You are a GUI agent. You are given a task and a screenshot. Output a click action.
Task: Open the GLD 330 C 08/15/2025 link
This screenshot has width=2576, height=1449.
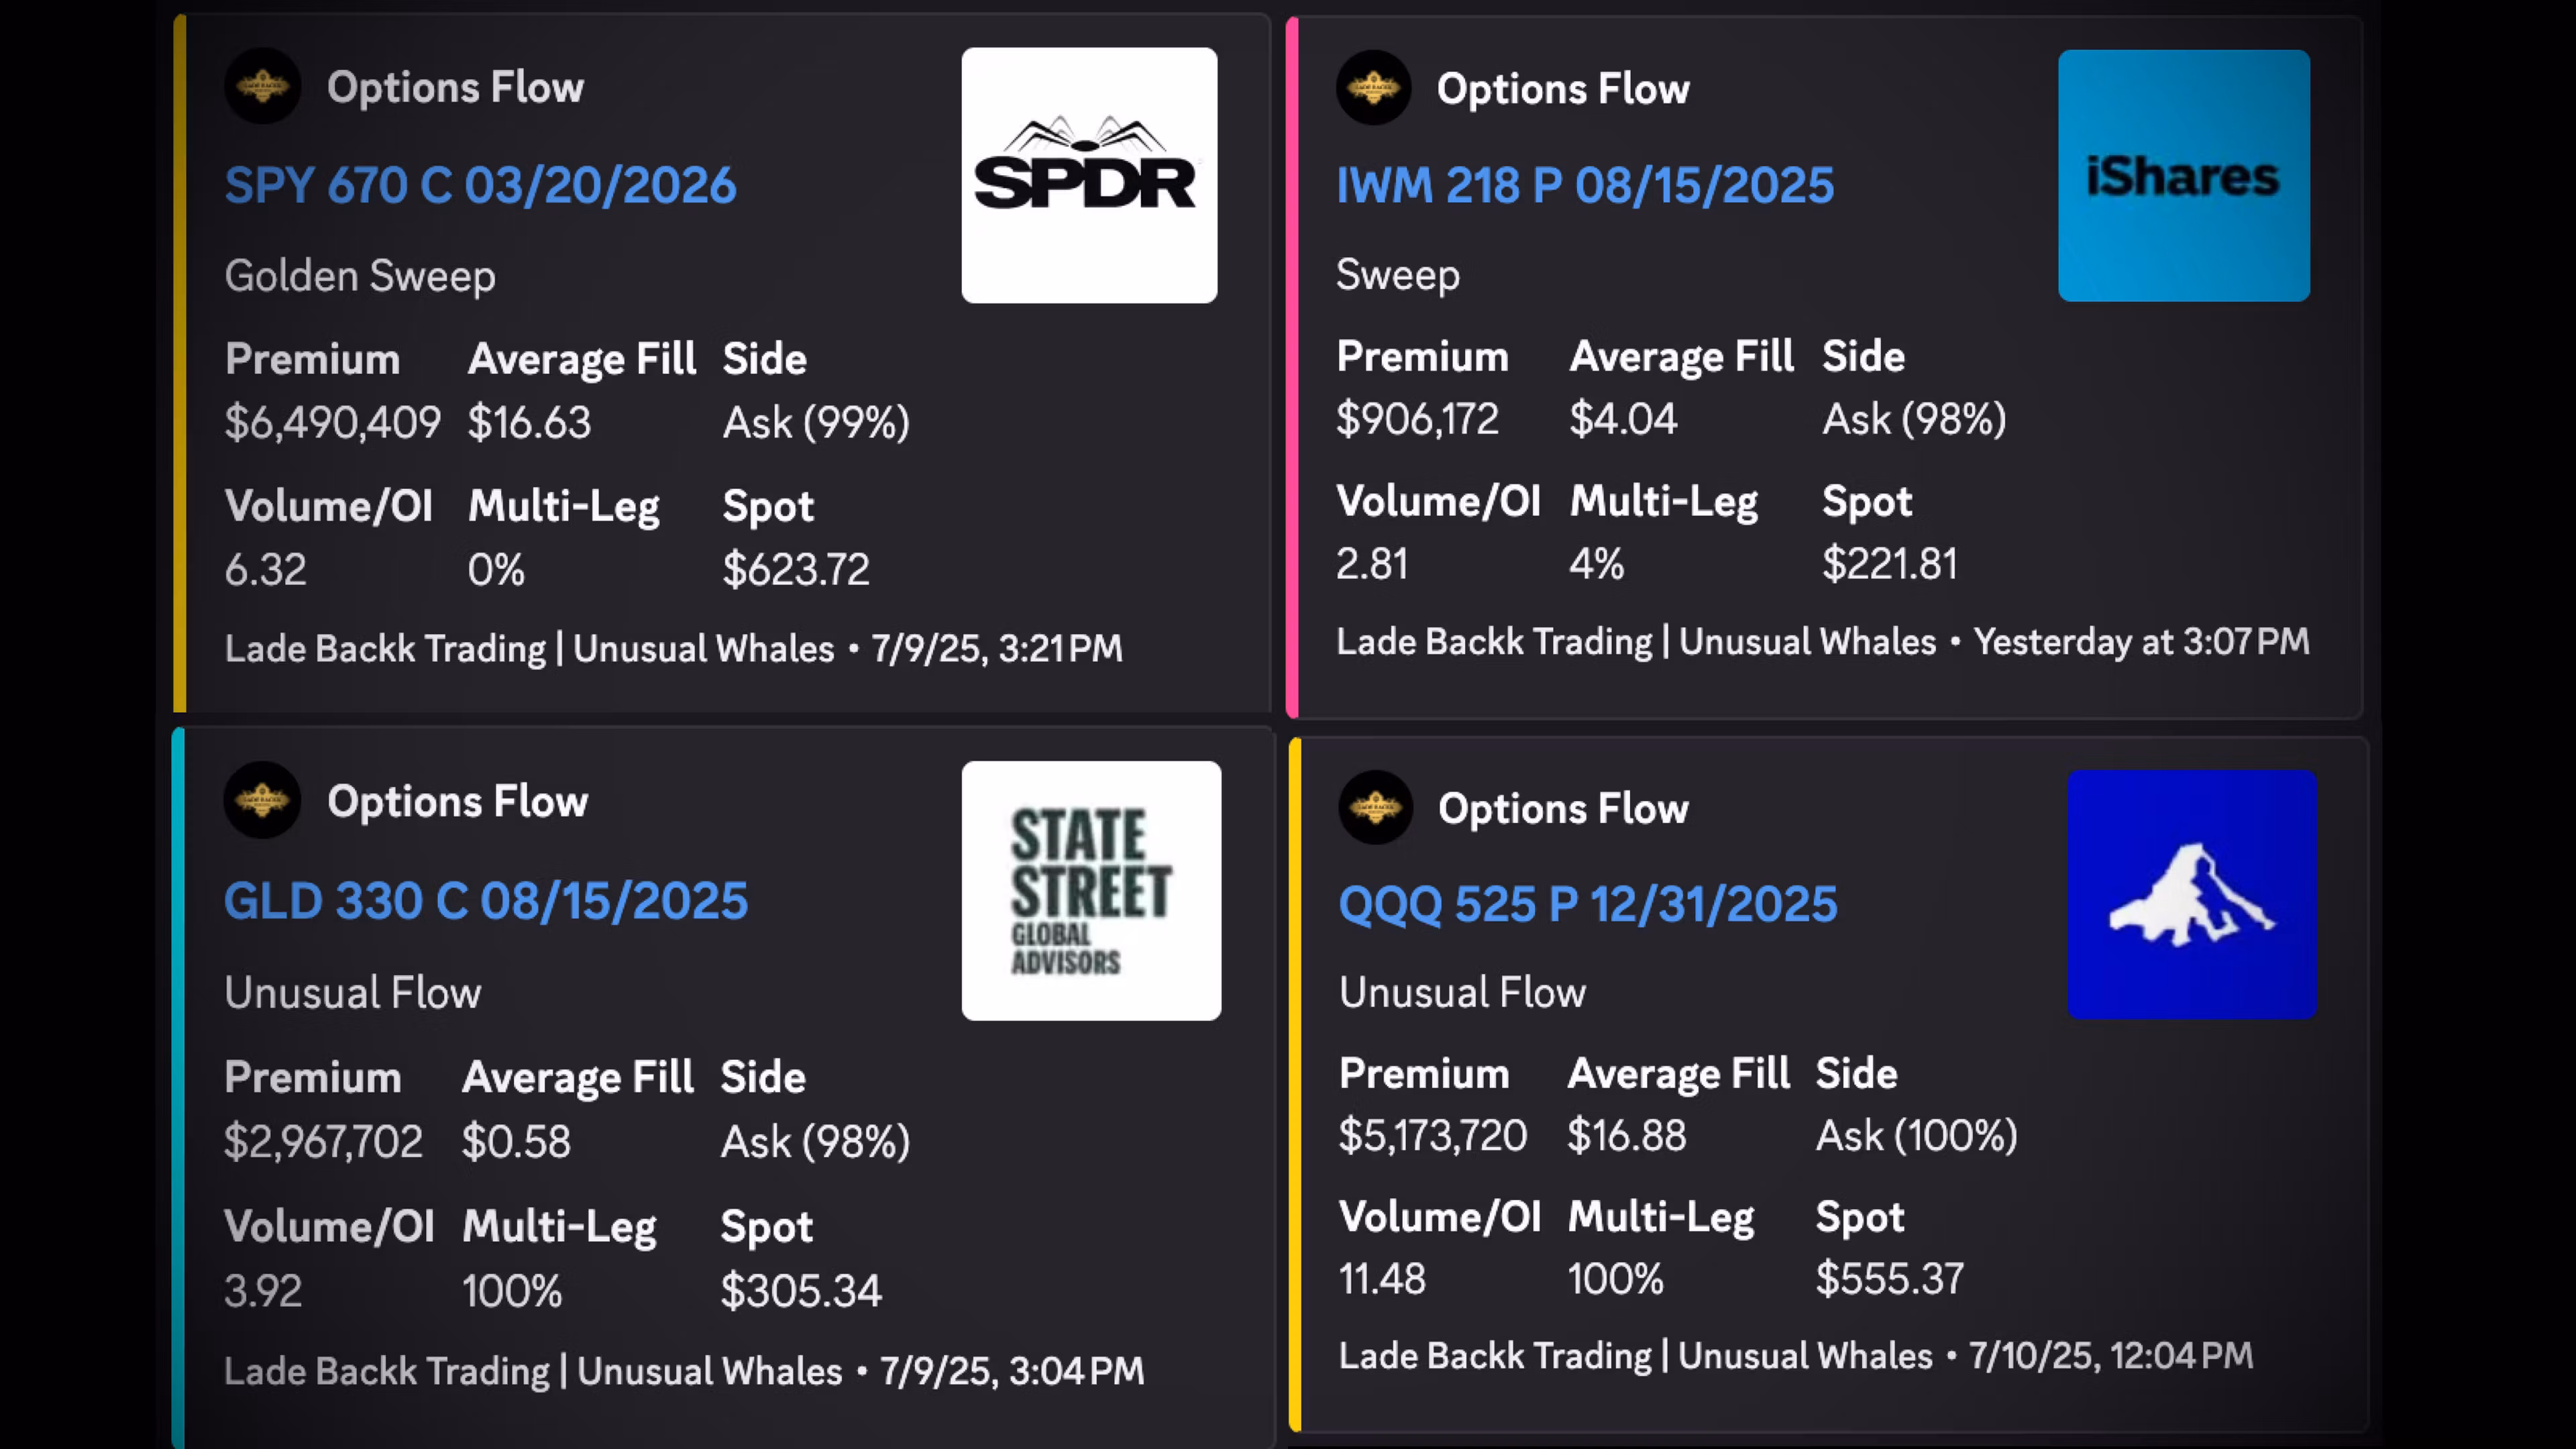[x=486, y=901]
